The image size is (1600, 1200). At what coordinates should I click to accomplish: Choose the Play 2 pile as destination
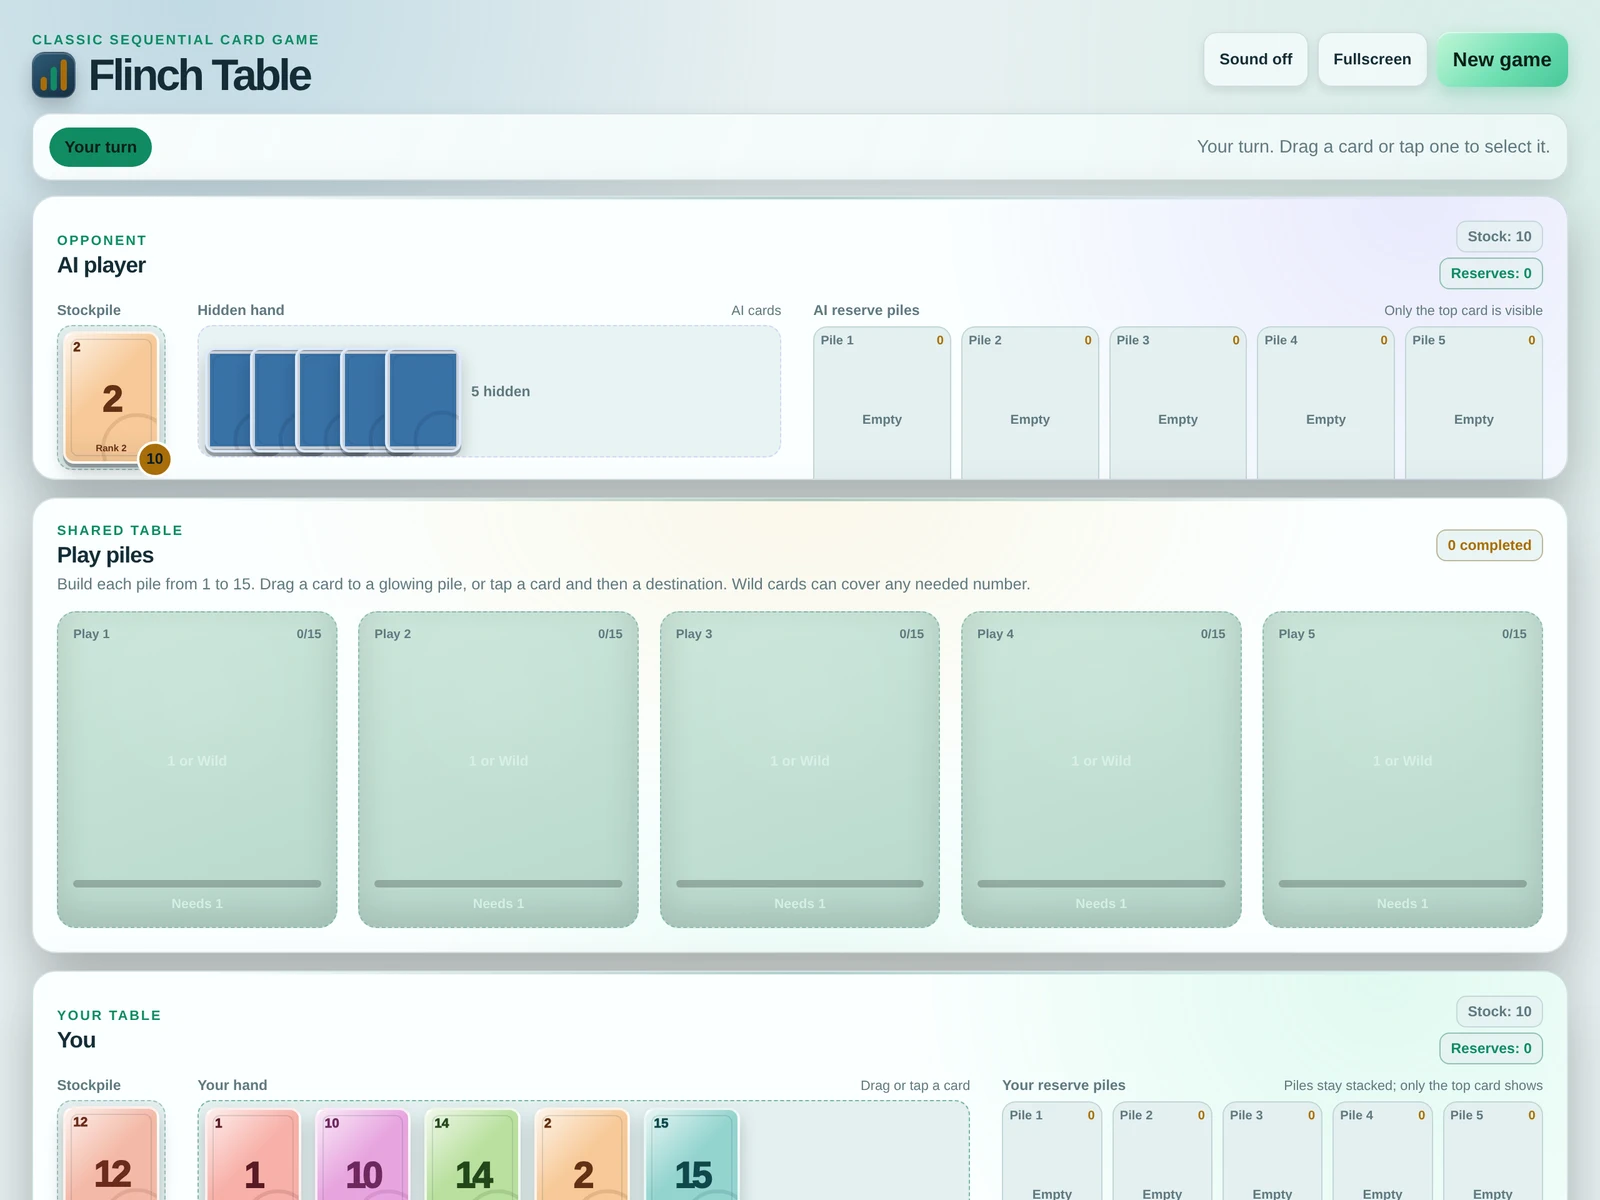pyautogui.click(x=498, y=769)
